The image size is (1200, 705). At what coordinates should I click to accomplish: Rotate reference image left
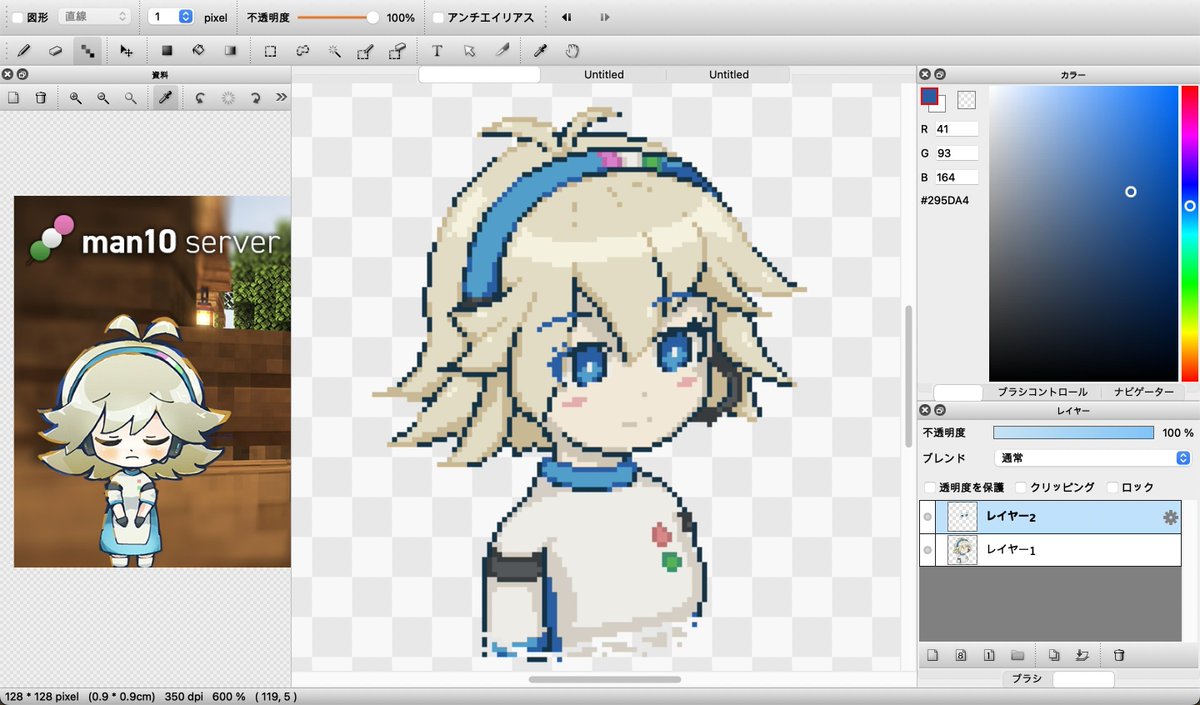pos(200,97)
